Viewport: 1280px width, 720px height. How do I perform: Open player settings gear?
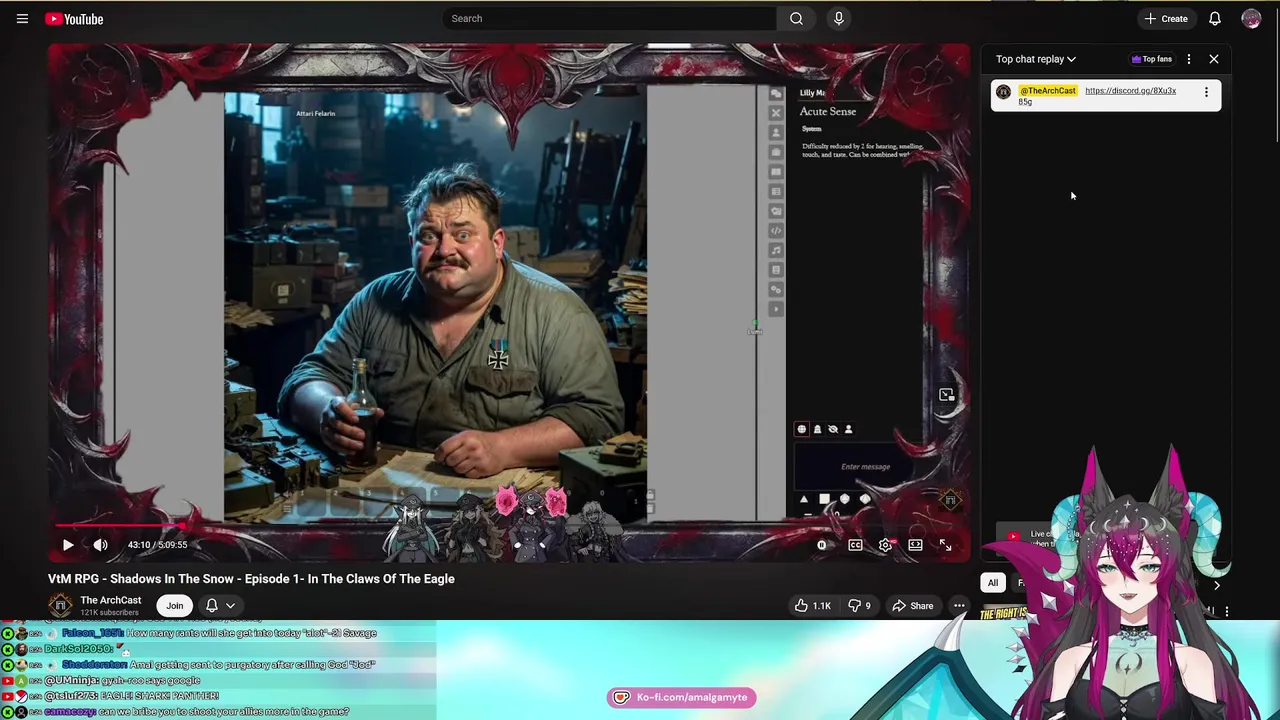pyautogui.click(x=885, y=545)
